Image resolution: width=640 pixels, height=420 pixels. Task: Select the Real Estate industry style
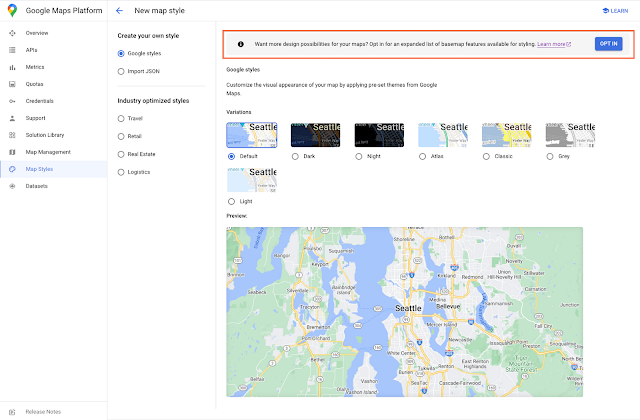121,154
